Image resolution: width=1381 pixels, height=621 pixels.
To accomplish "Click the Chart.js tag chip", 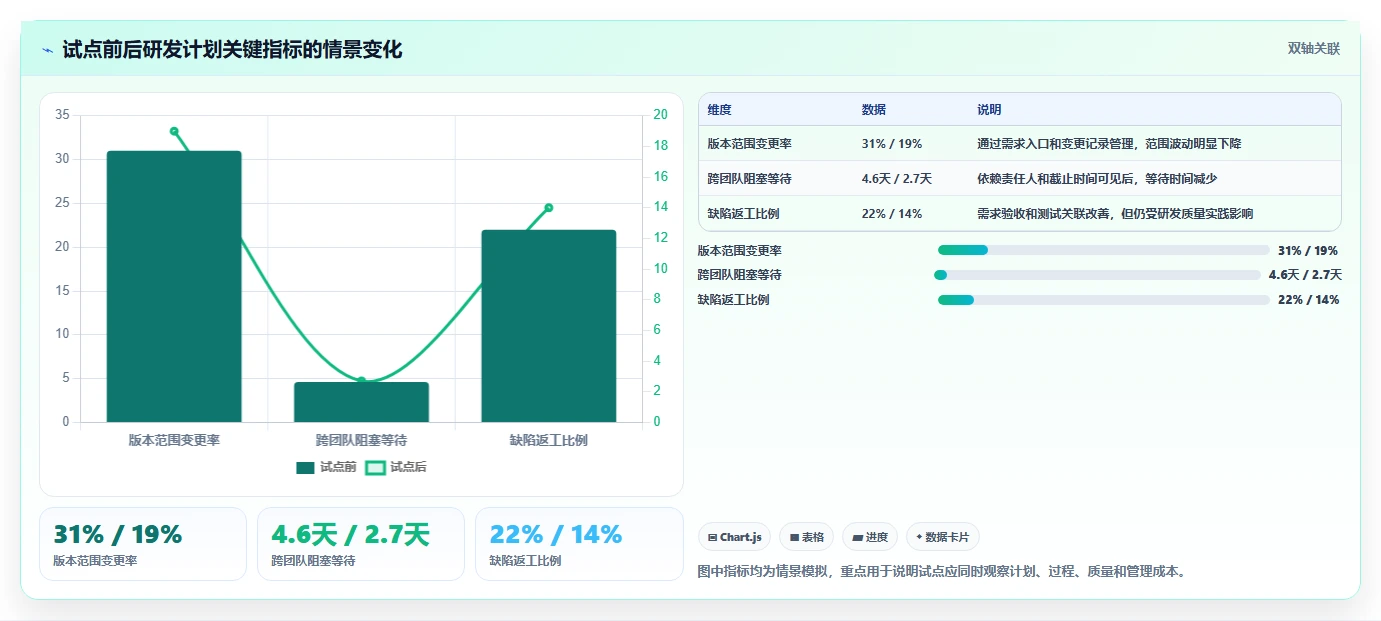I will pos(734,537).
